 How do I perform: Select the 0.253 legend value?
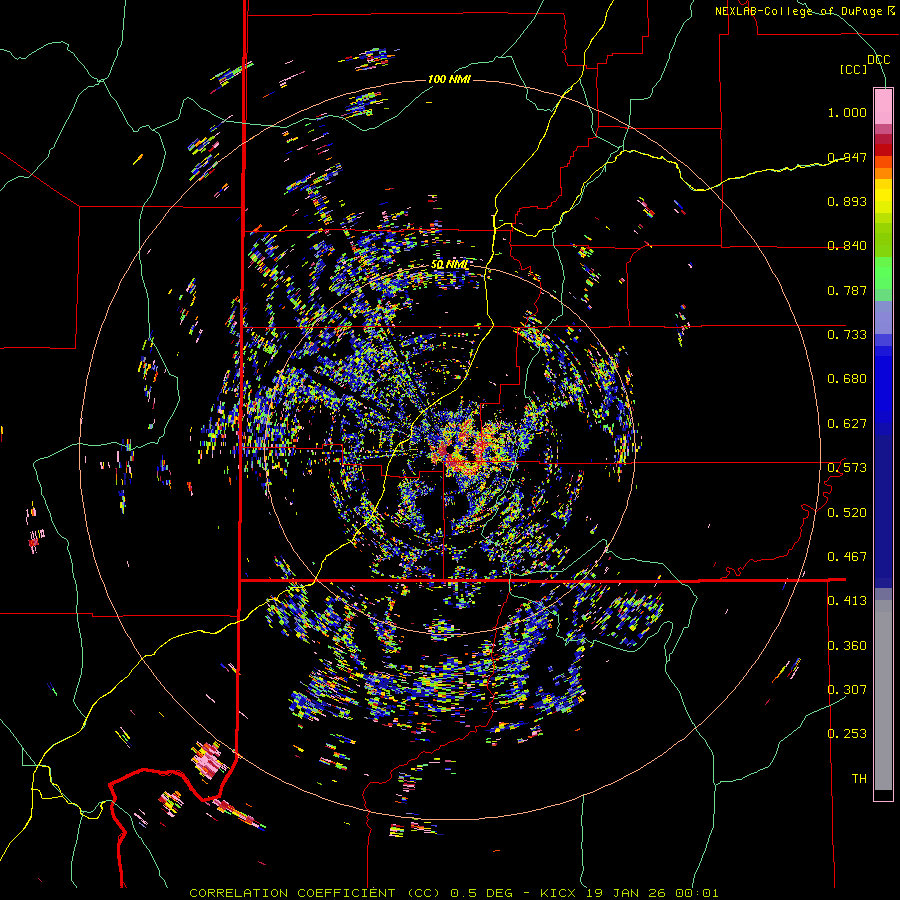point(847,734)
